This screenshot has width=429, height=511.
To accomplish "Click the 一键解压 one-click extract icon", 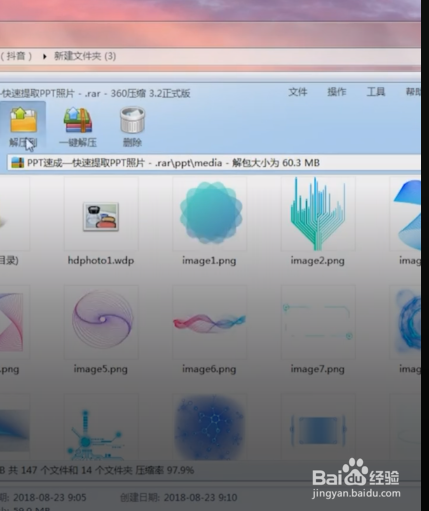I will tap(78, 120).
